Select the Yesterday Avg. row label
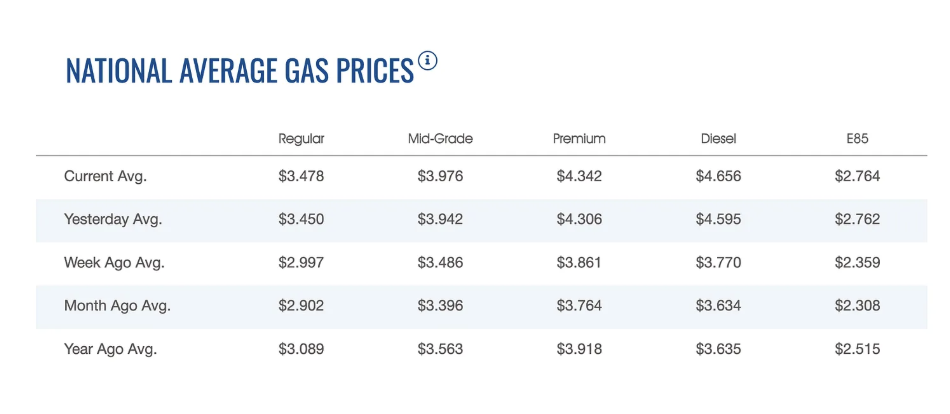950x414 pixels. [113, 219]
